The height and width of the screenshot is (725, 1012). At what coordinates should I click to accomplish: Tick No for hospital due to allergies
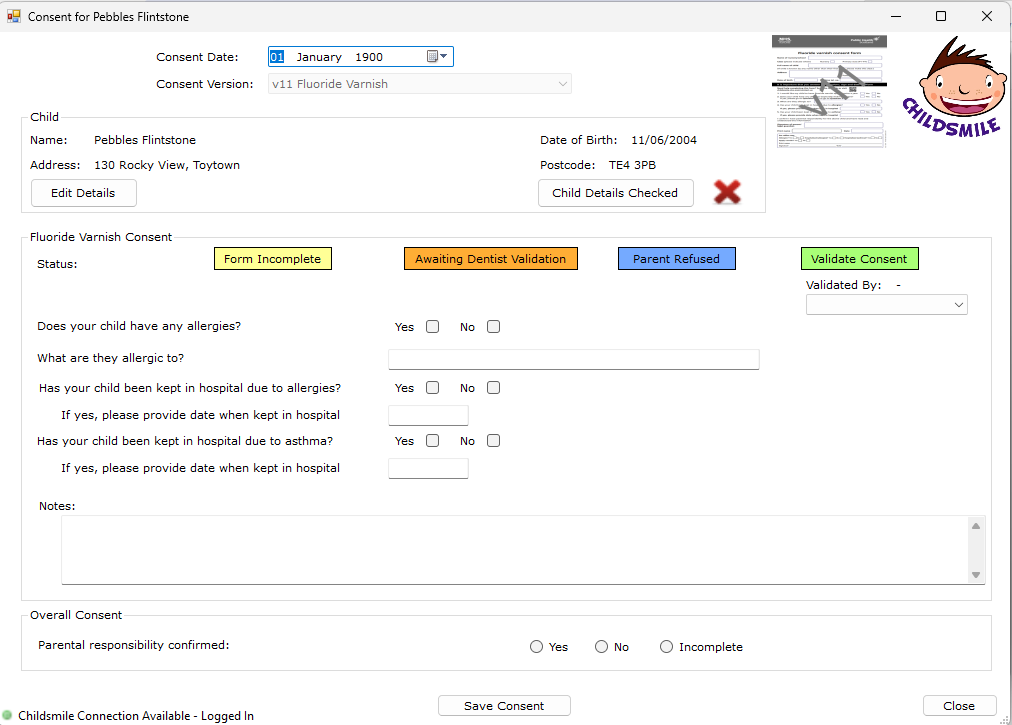(x=493, y=388)
